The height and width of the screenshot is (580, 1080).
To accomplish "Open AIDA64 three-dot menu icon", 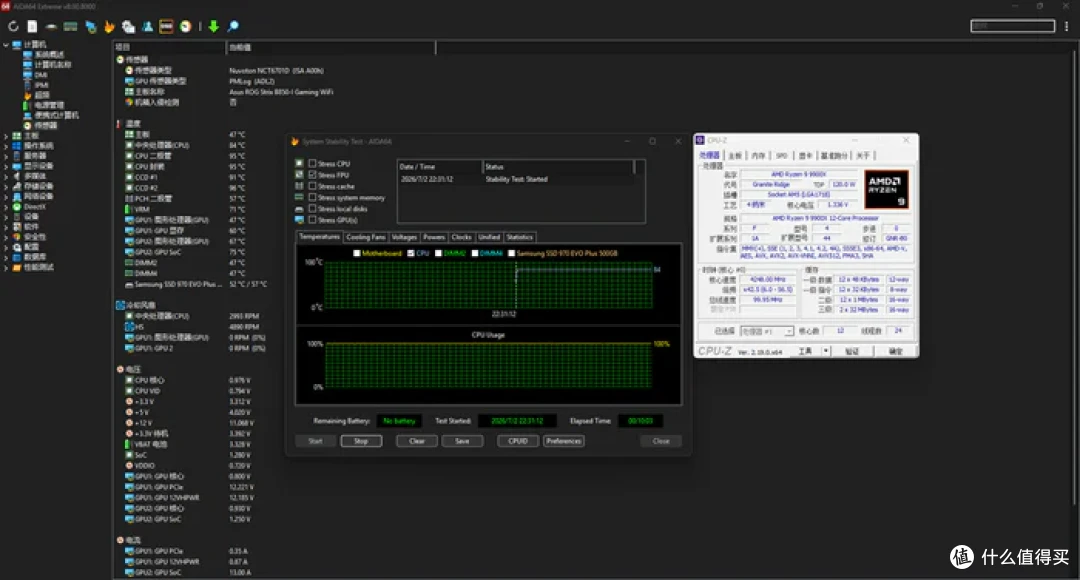I will (x=1066, y=26).
